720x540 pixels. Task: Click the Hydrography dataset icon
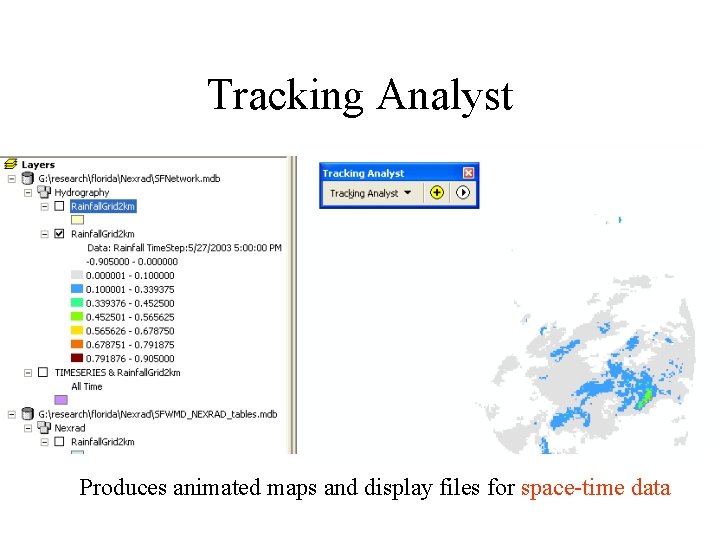tap(44, 192)
